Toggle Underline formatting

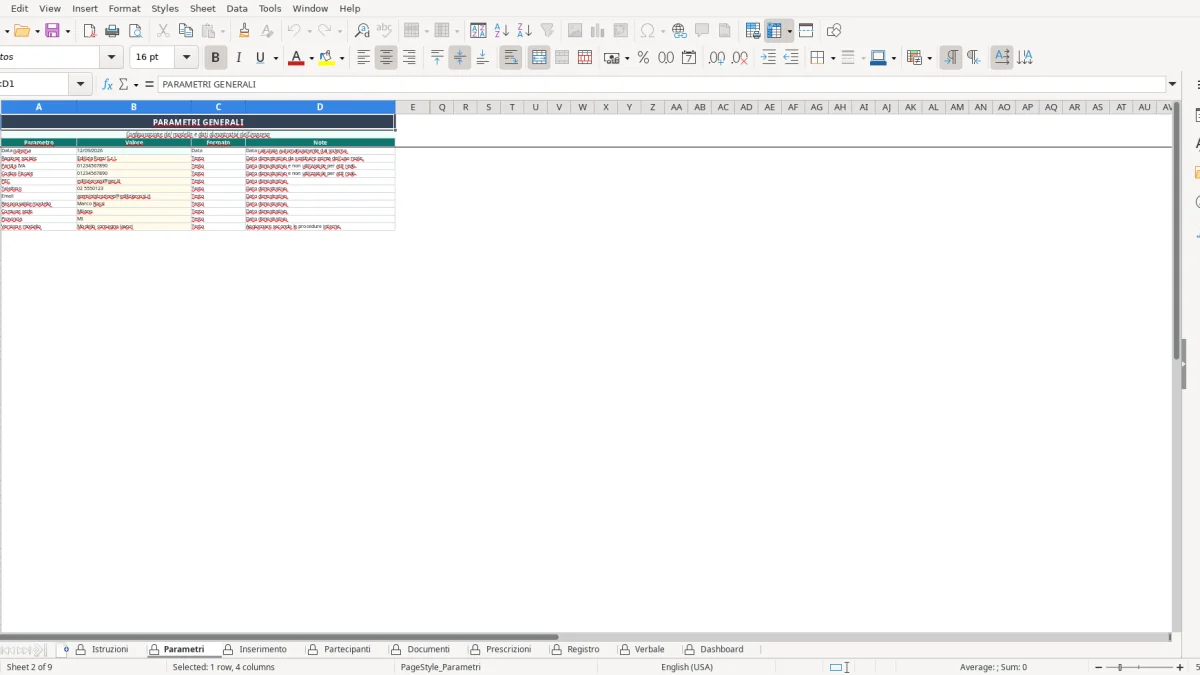[x=261, y=58]
